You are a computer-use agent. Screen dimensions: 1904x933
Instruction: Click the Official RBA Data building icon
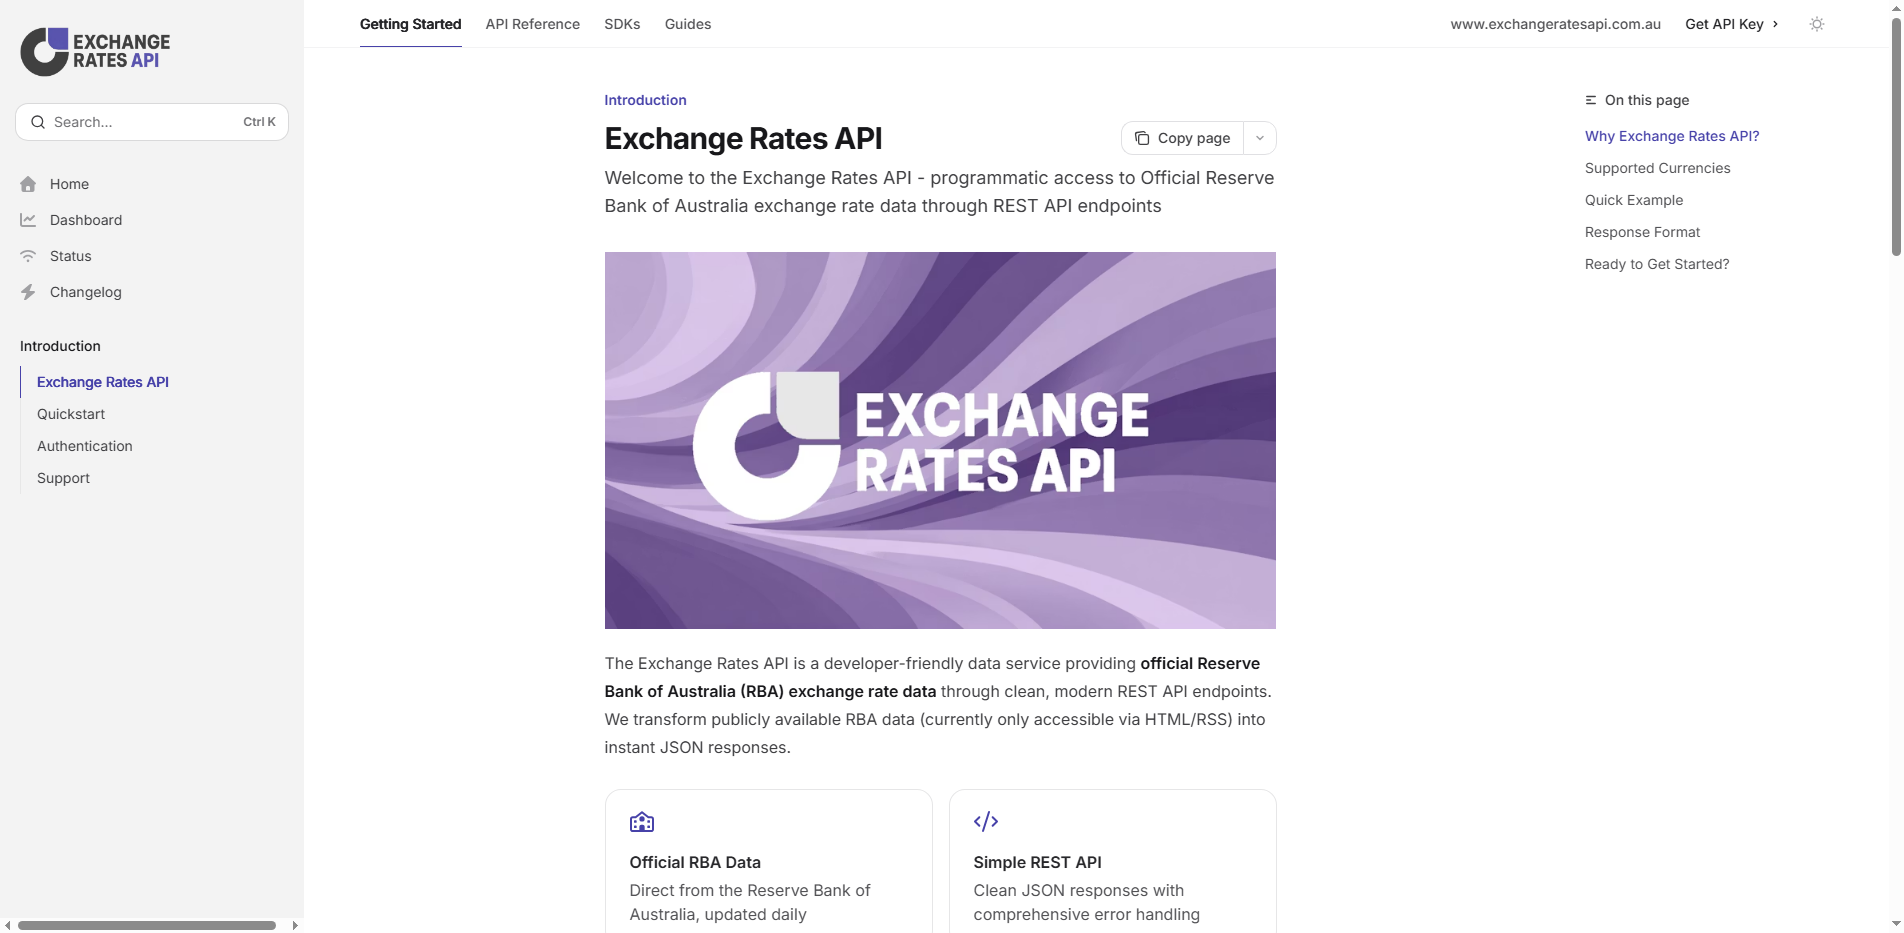[x=642, y=822]
